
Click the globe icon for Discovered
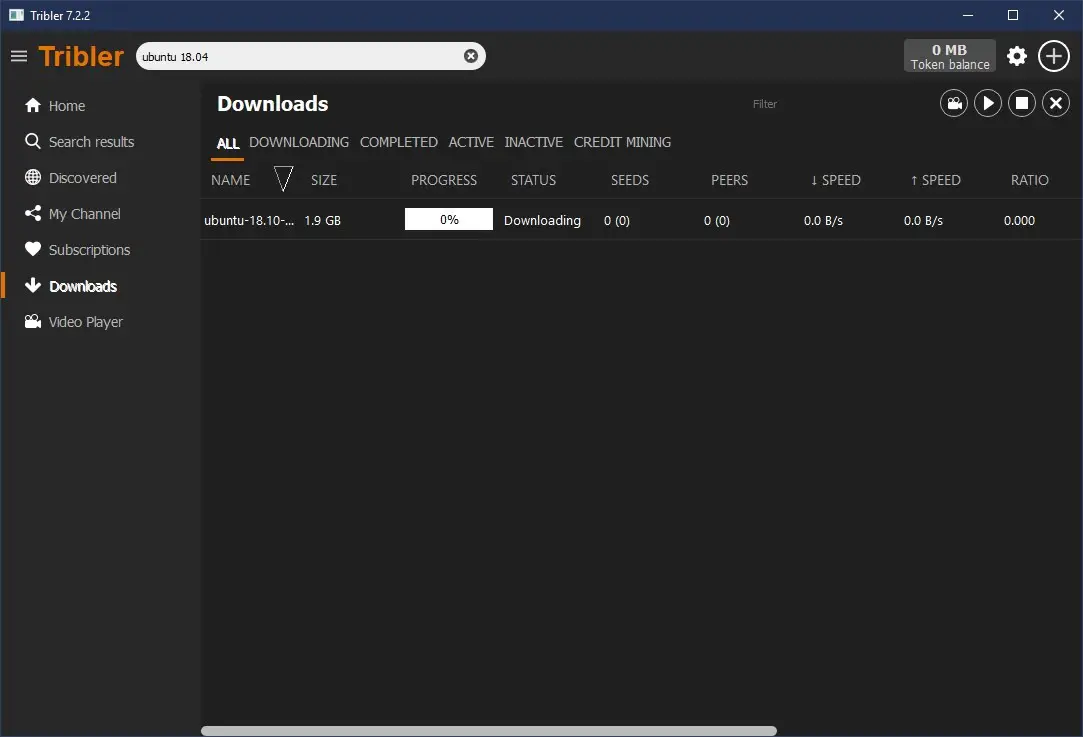tap(32, 177)
